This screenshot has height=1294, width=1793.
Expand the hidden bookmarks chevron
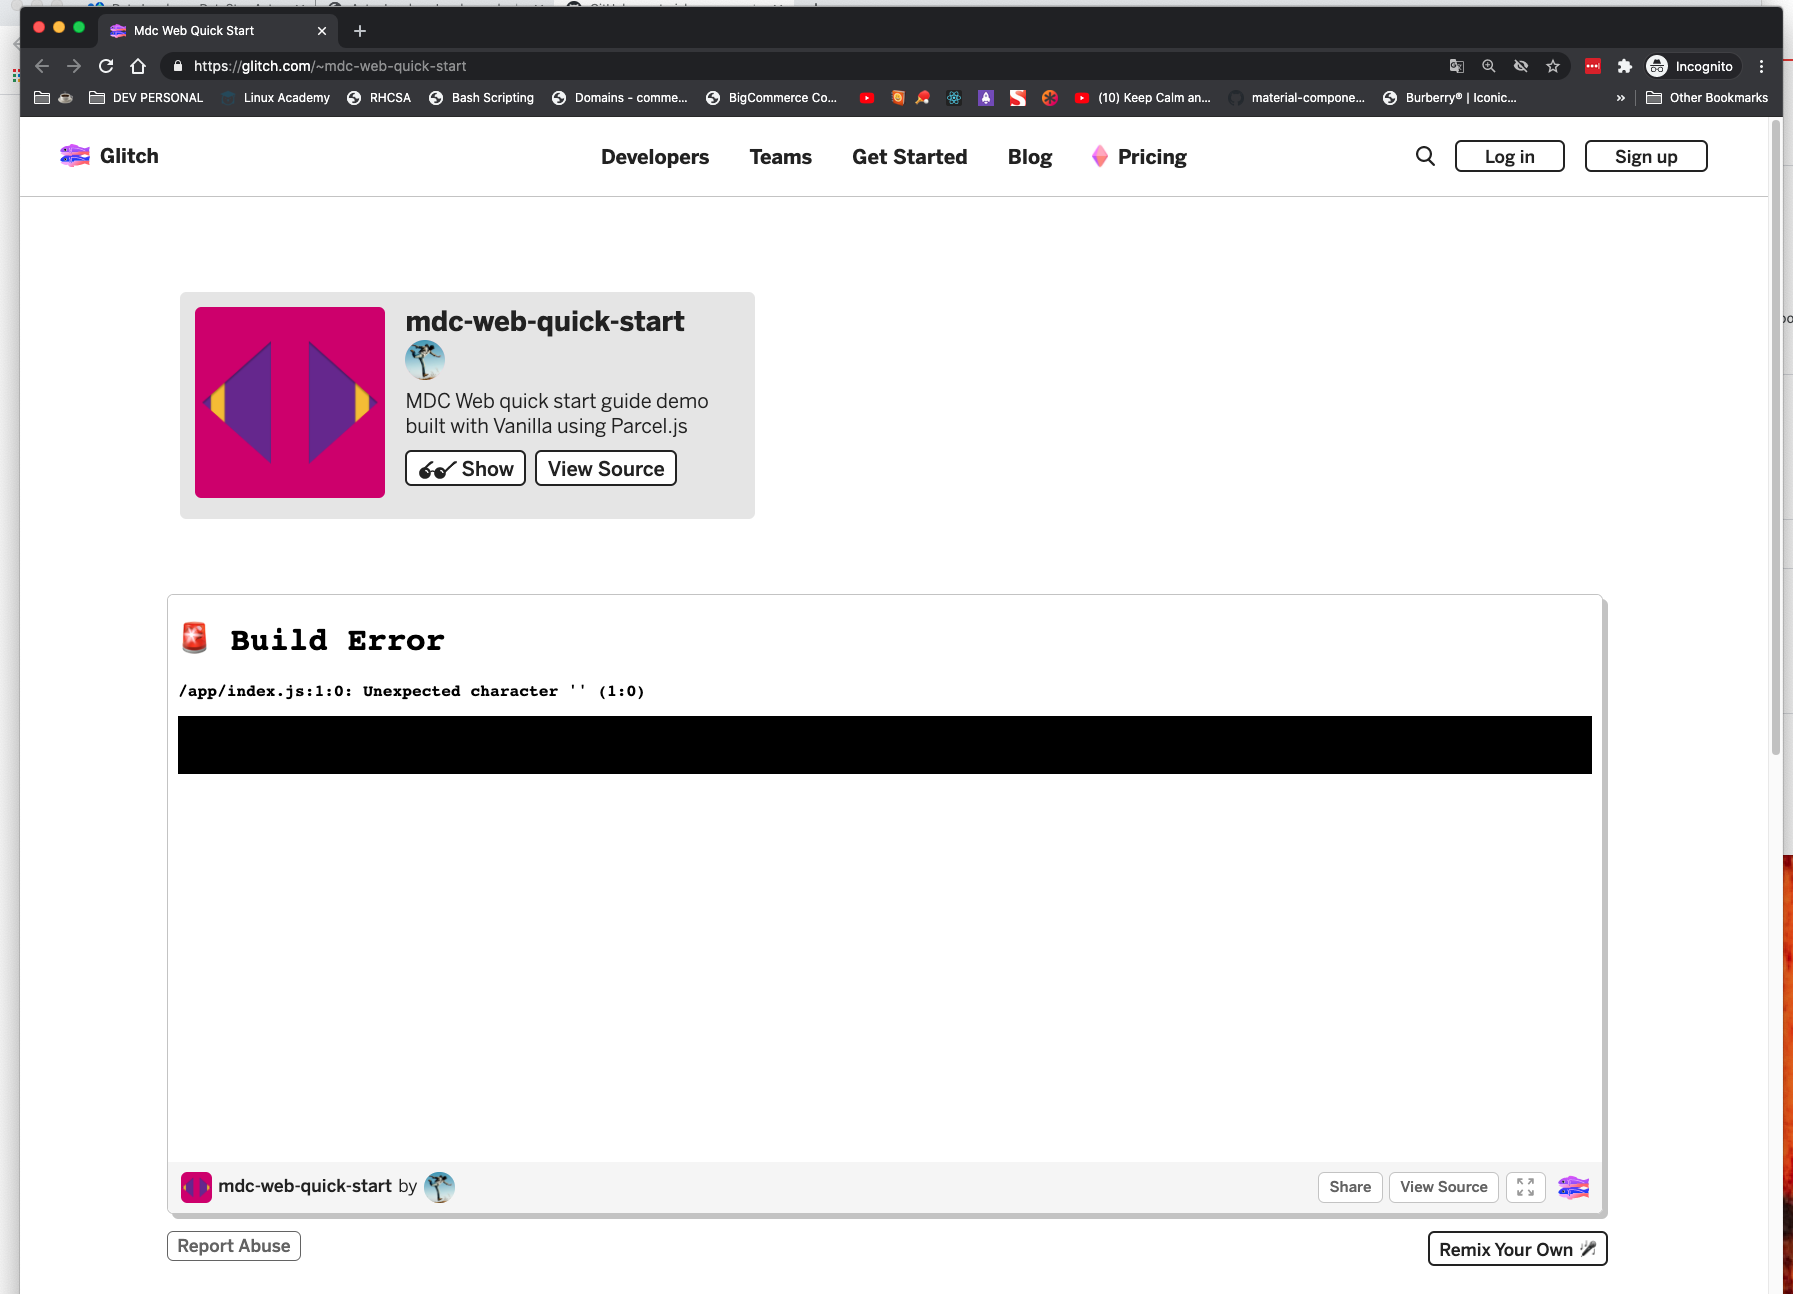(1620, 97)
